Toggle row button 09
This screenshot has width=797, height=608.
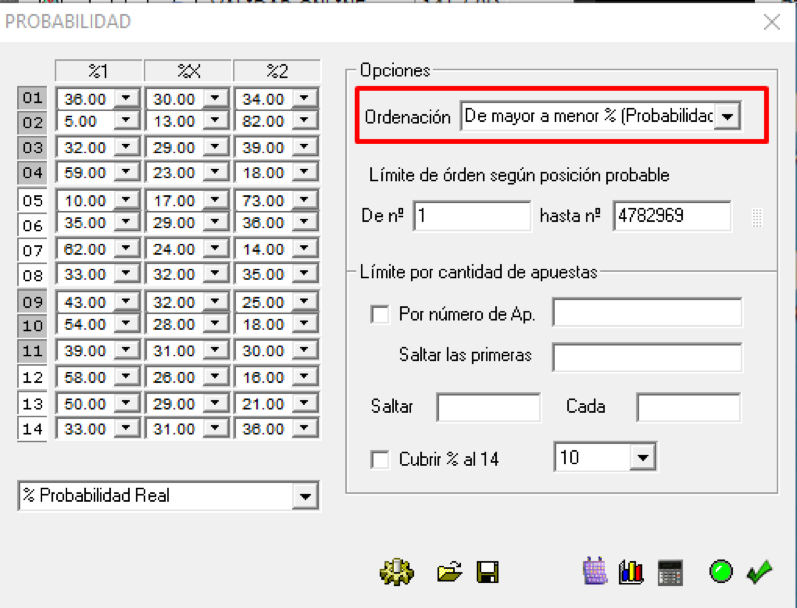[32, 302]
